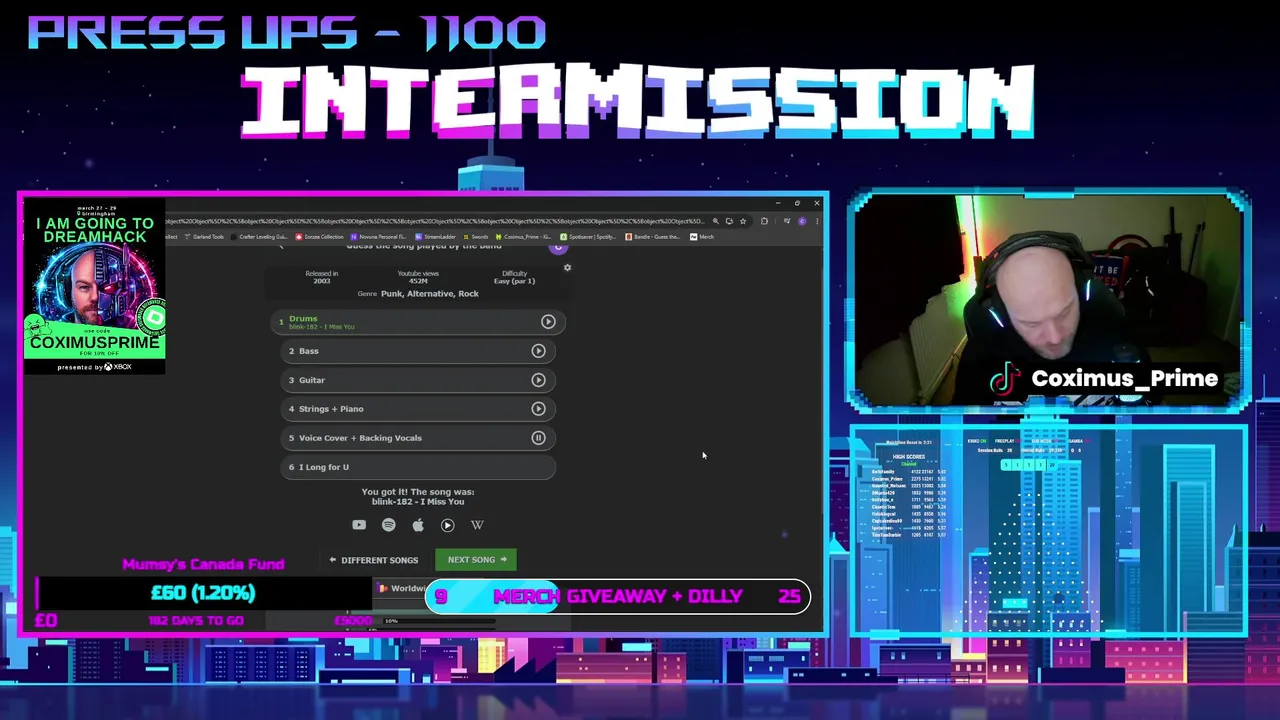Click the Punk, Alternative, Rock genre text

pos(430,294)
